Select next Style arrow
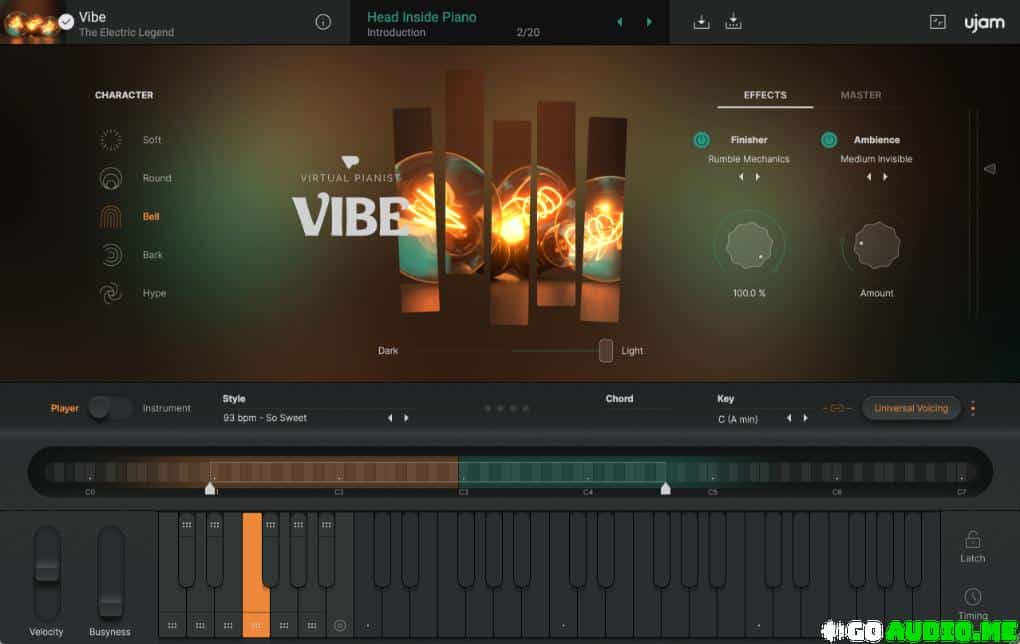This screenshot has width=1020, height=644. 407,418
